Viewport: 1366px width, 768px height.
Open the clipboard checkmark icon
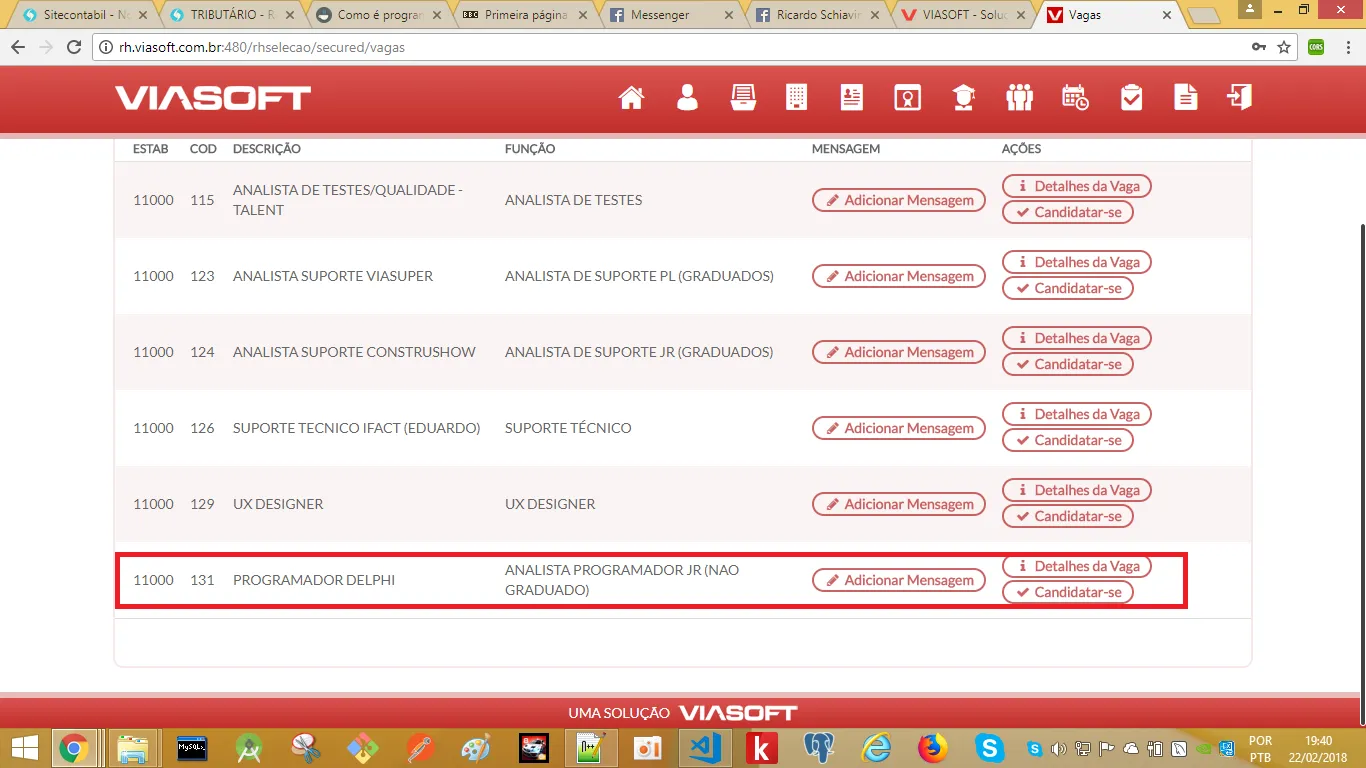pos(1131,97)
